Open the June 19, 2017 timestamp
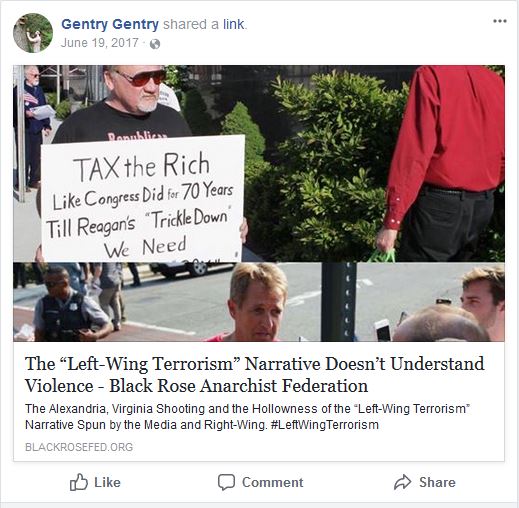 click(x=99, y=43)
